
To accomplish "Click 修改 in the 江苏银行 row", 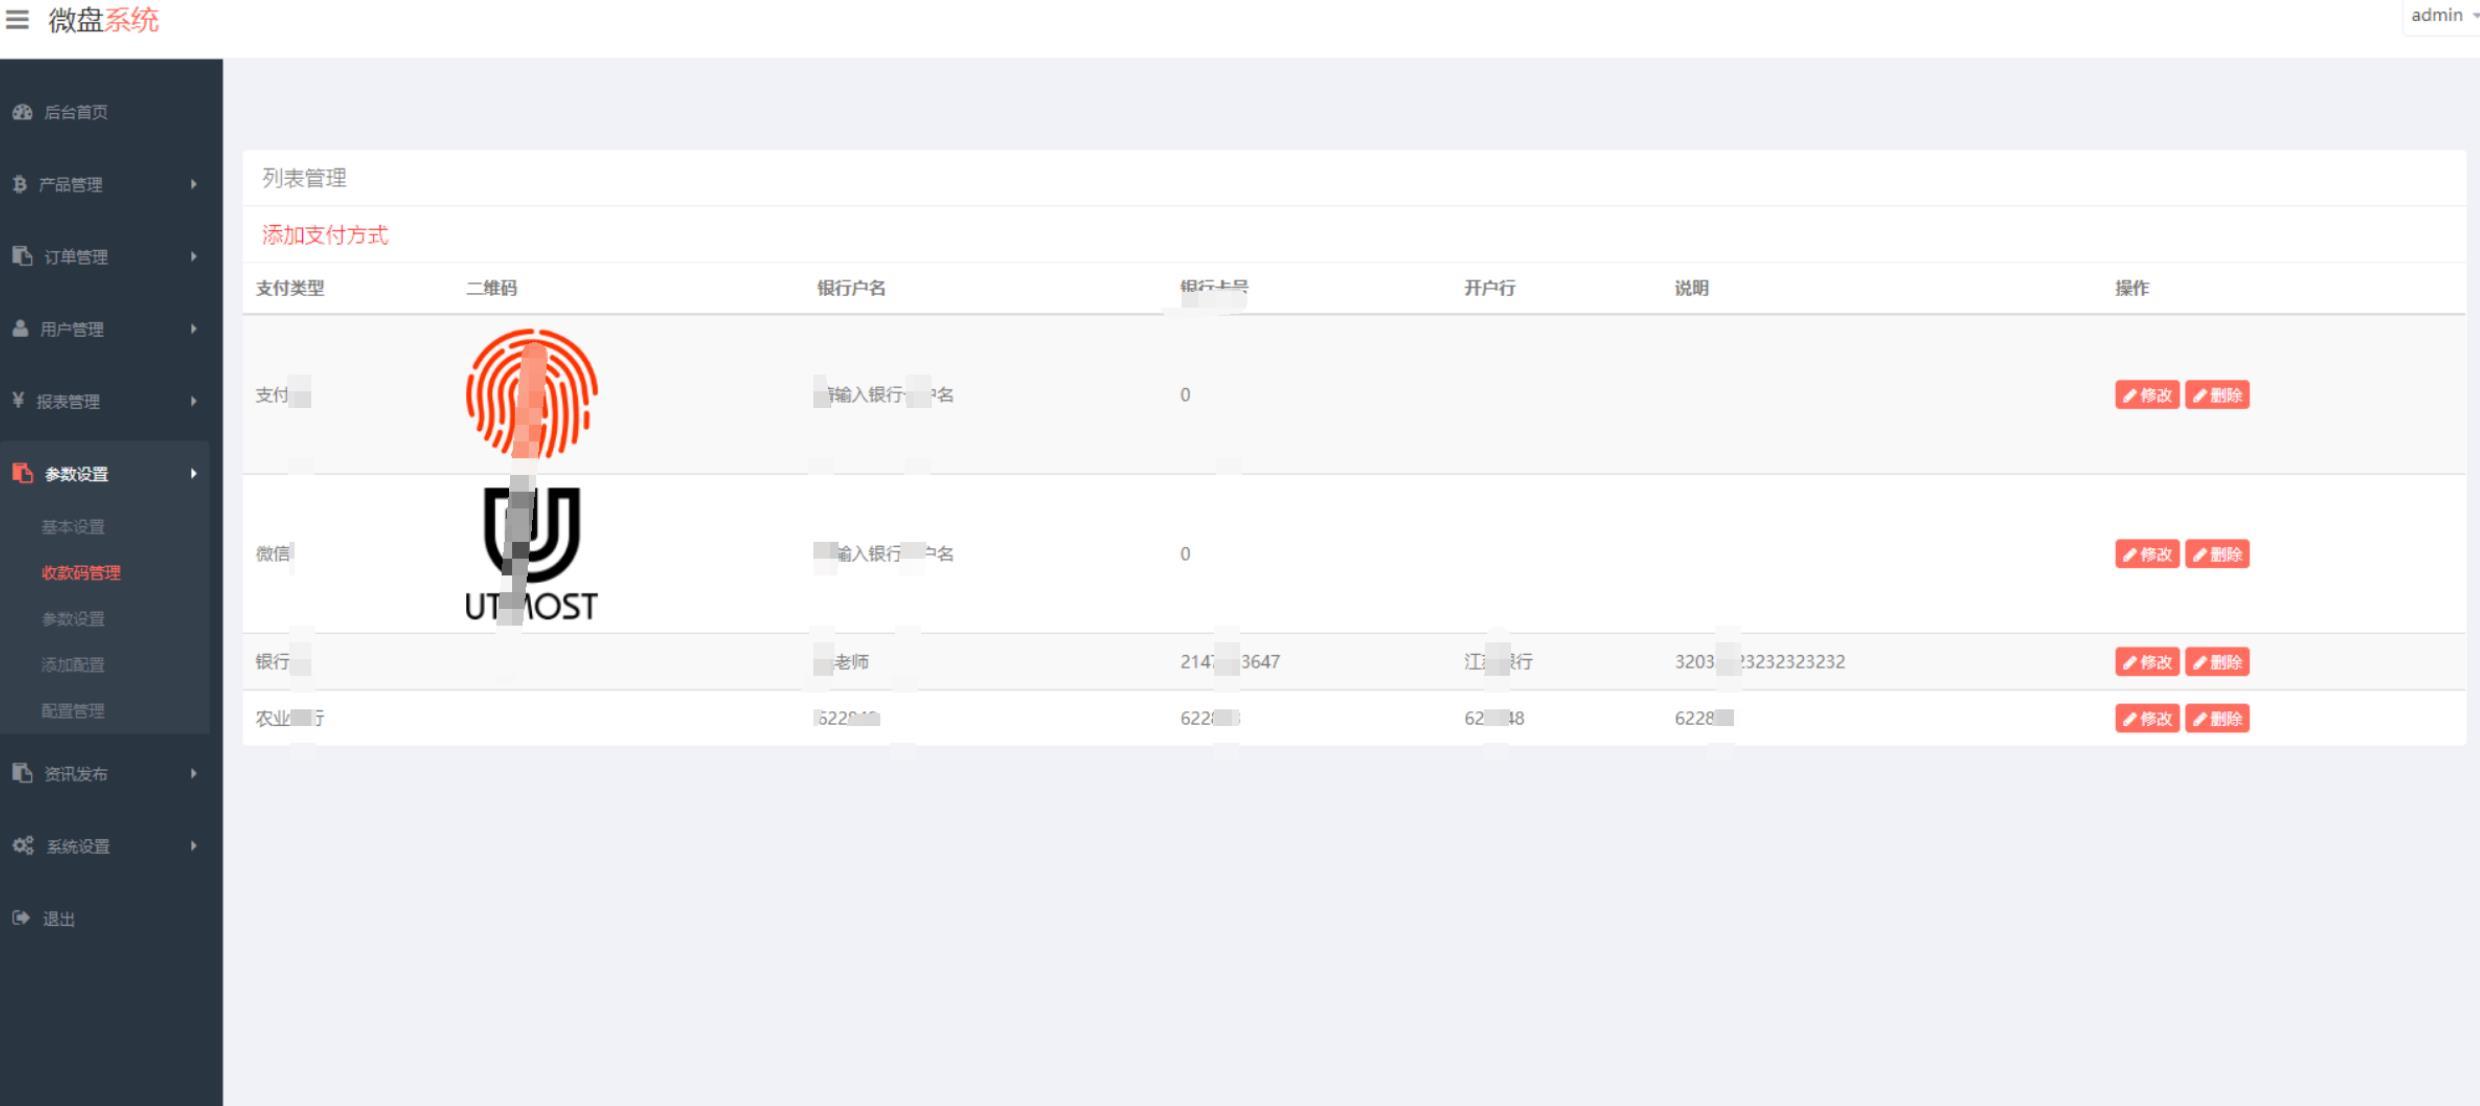I will 2147,662.
